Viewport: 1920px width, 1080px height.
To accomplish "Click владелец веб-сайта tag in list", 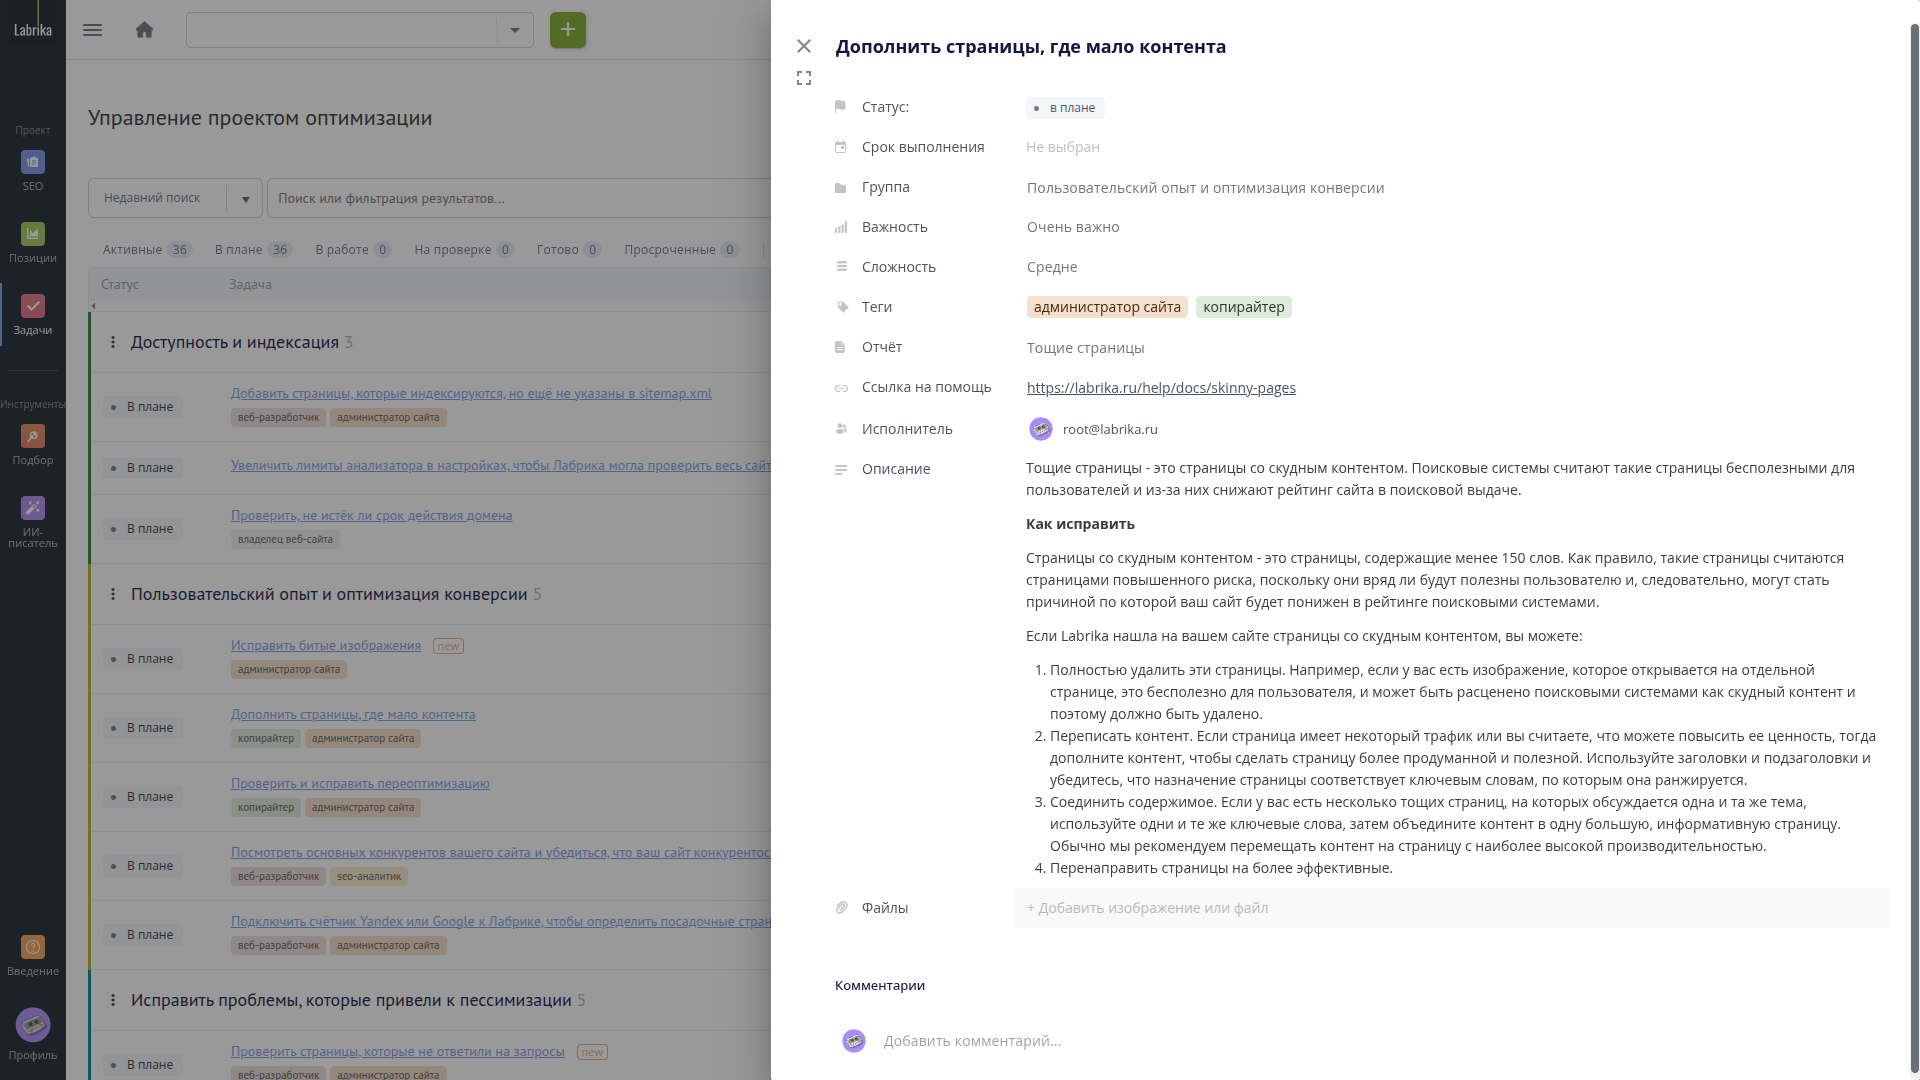I will click(x=285, y=540).
